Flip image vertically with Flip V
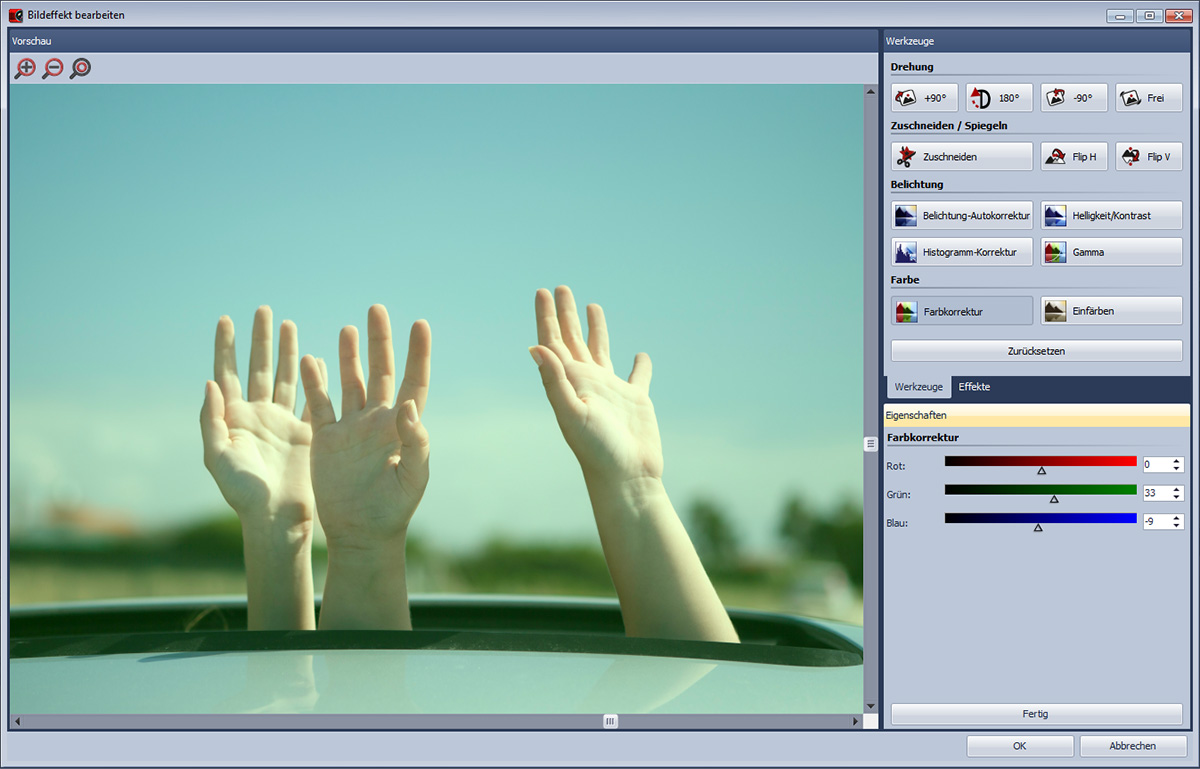The image size is (1200, 769). (x=1148, y=157)
